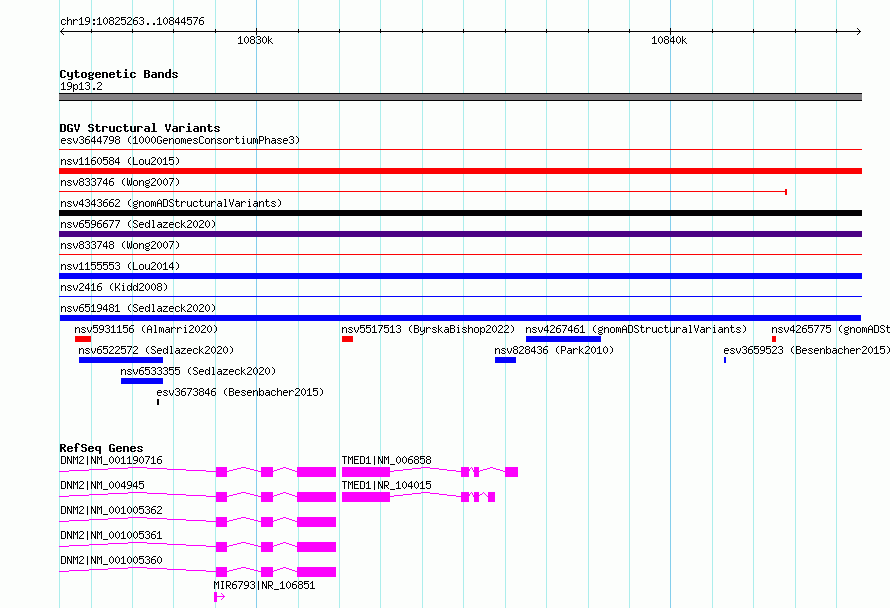Click the MIR6793 arrow glyph

pos(220,597)
